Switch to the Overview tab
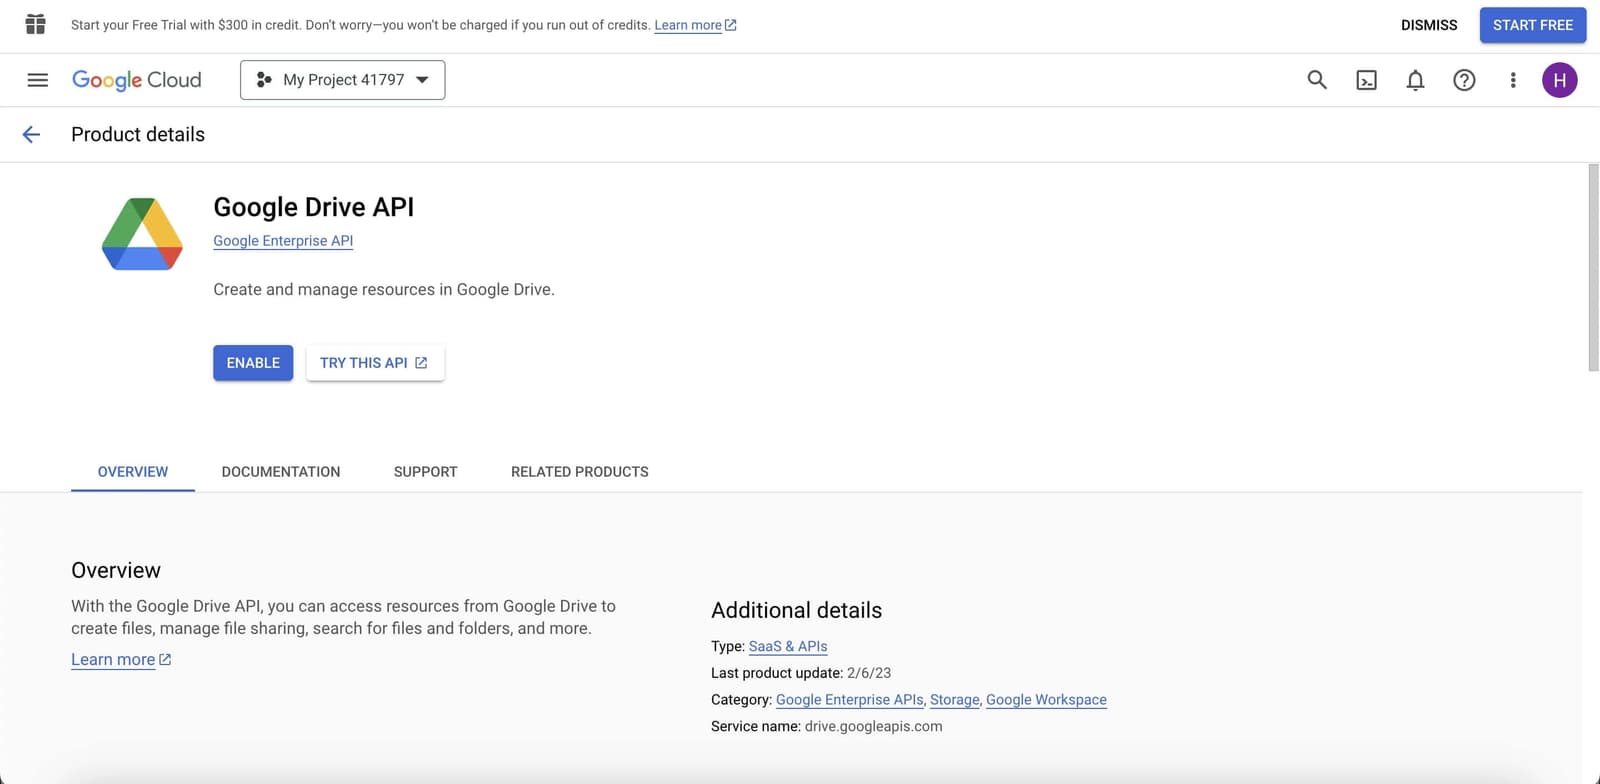 (x=133, y=472)
